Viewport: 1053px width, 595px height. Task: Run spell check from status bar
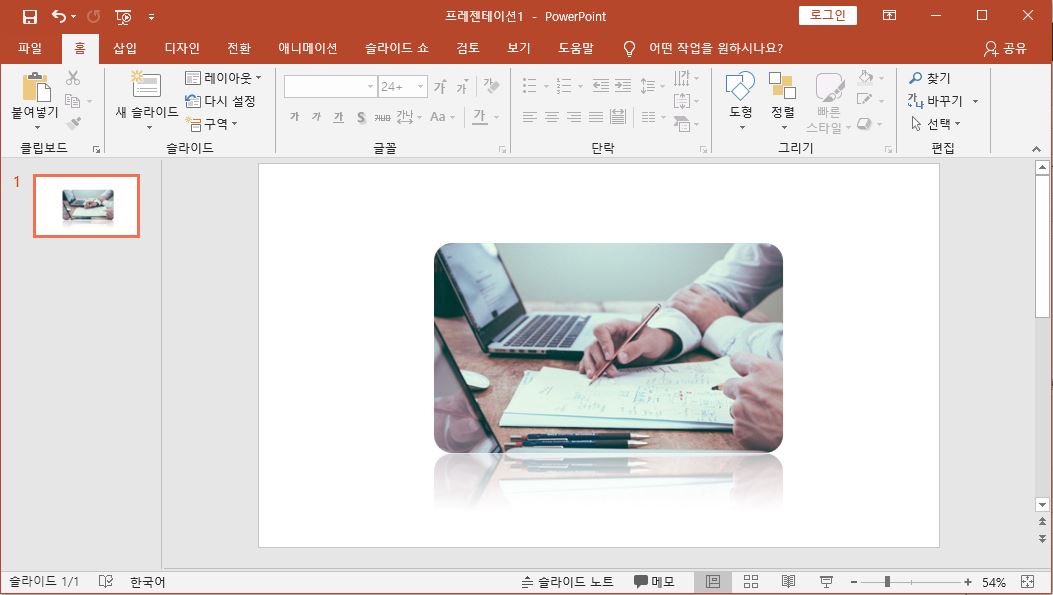pos(105,582)
